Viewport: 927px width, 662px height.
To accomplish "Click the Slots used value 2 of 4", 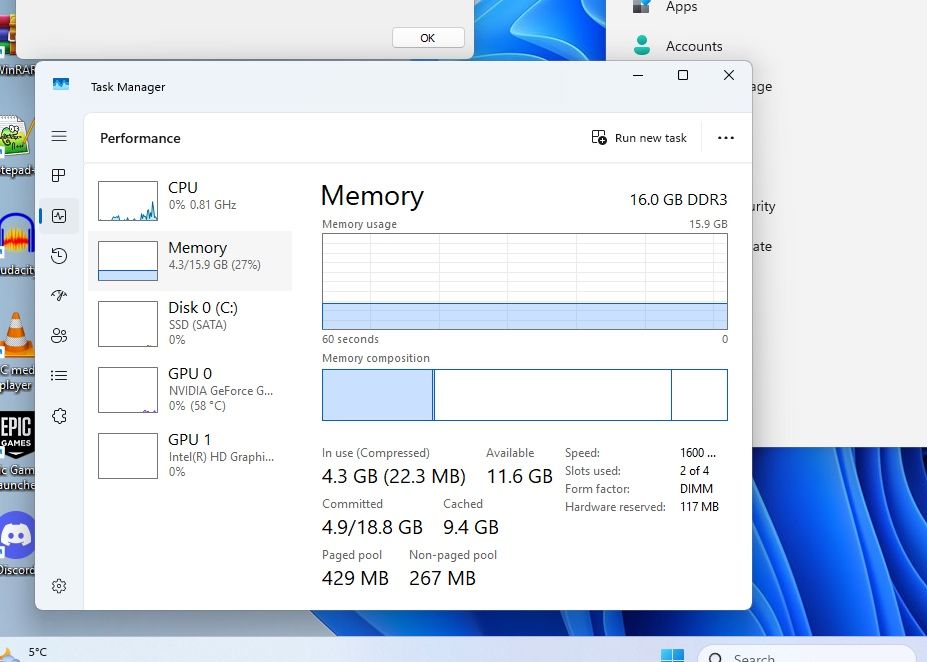I will 694,471.
